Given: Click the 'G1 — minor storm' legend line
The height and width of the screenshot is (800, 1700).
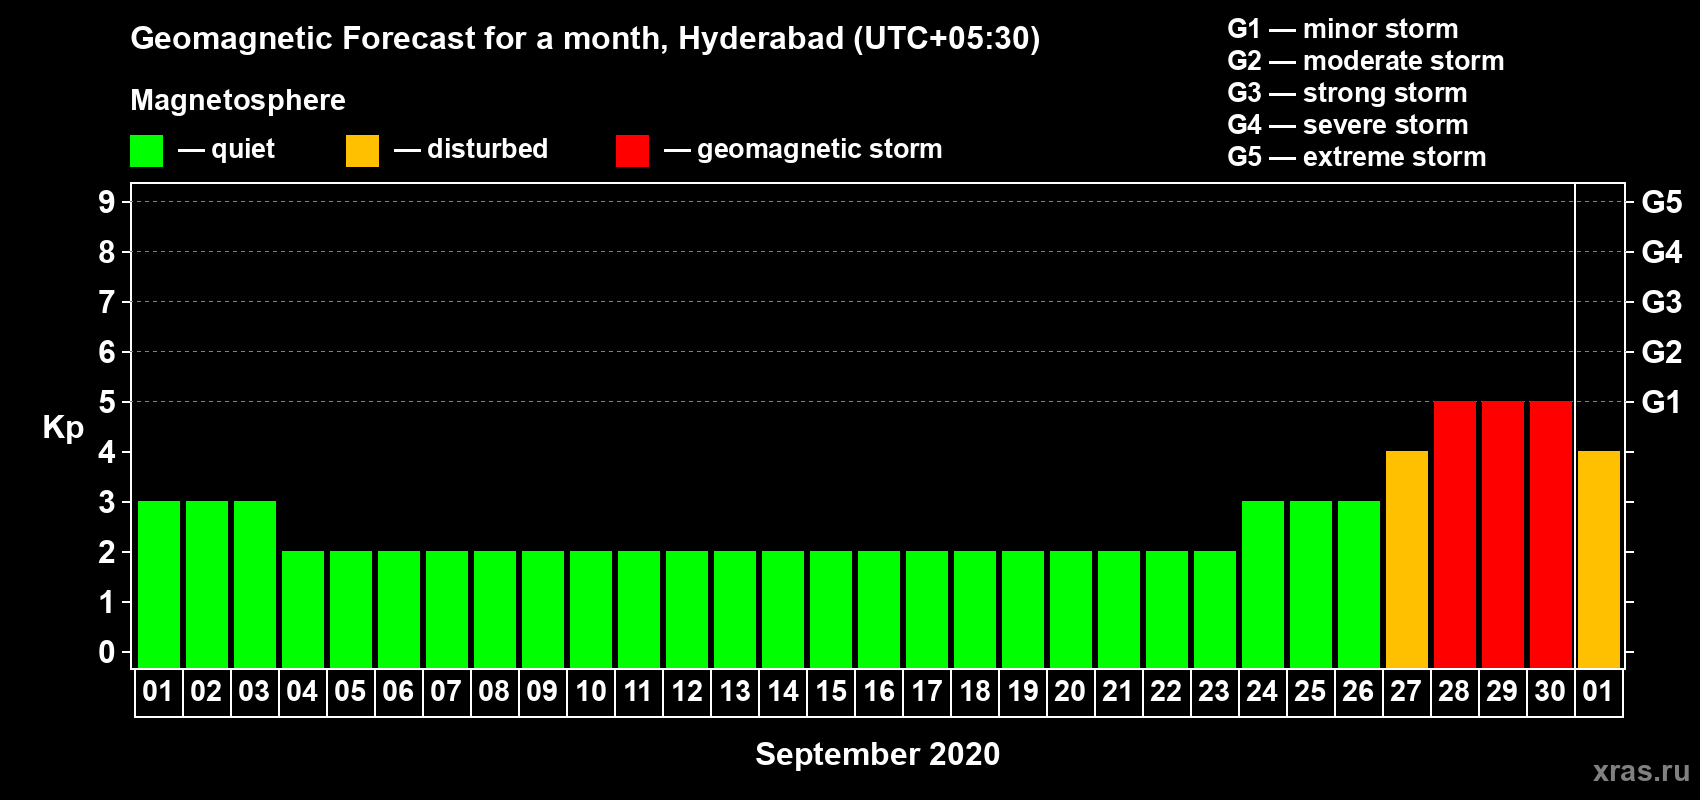Looking at the screenshot, I should tap(1343, 29).
